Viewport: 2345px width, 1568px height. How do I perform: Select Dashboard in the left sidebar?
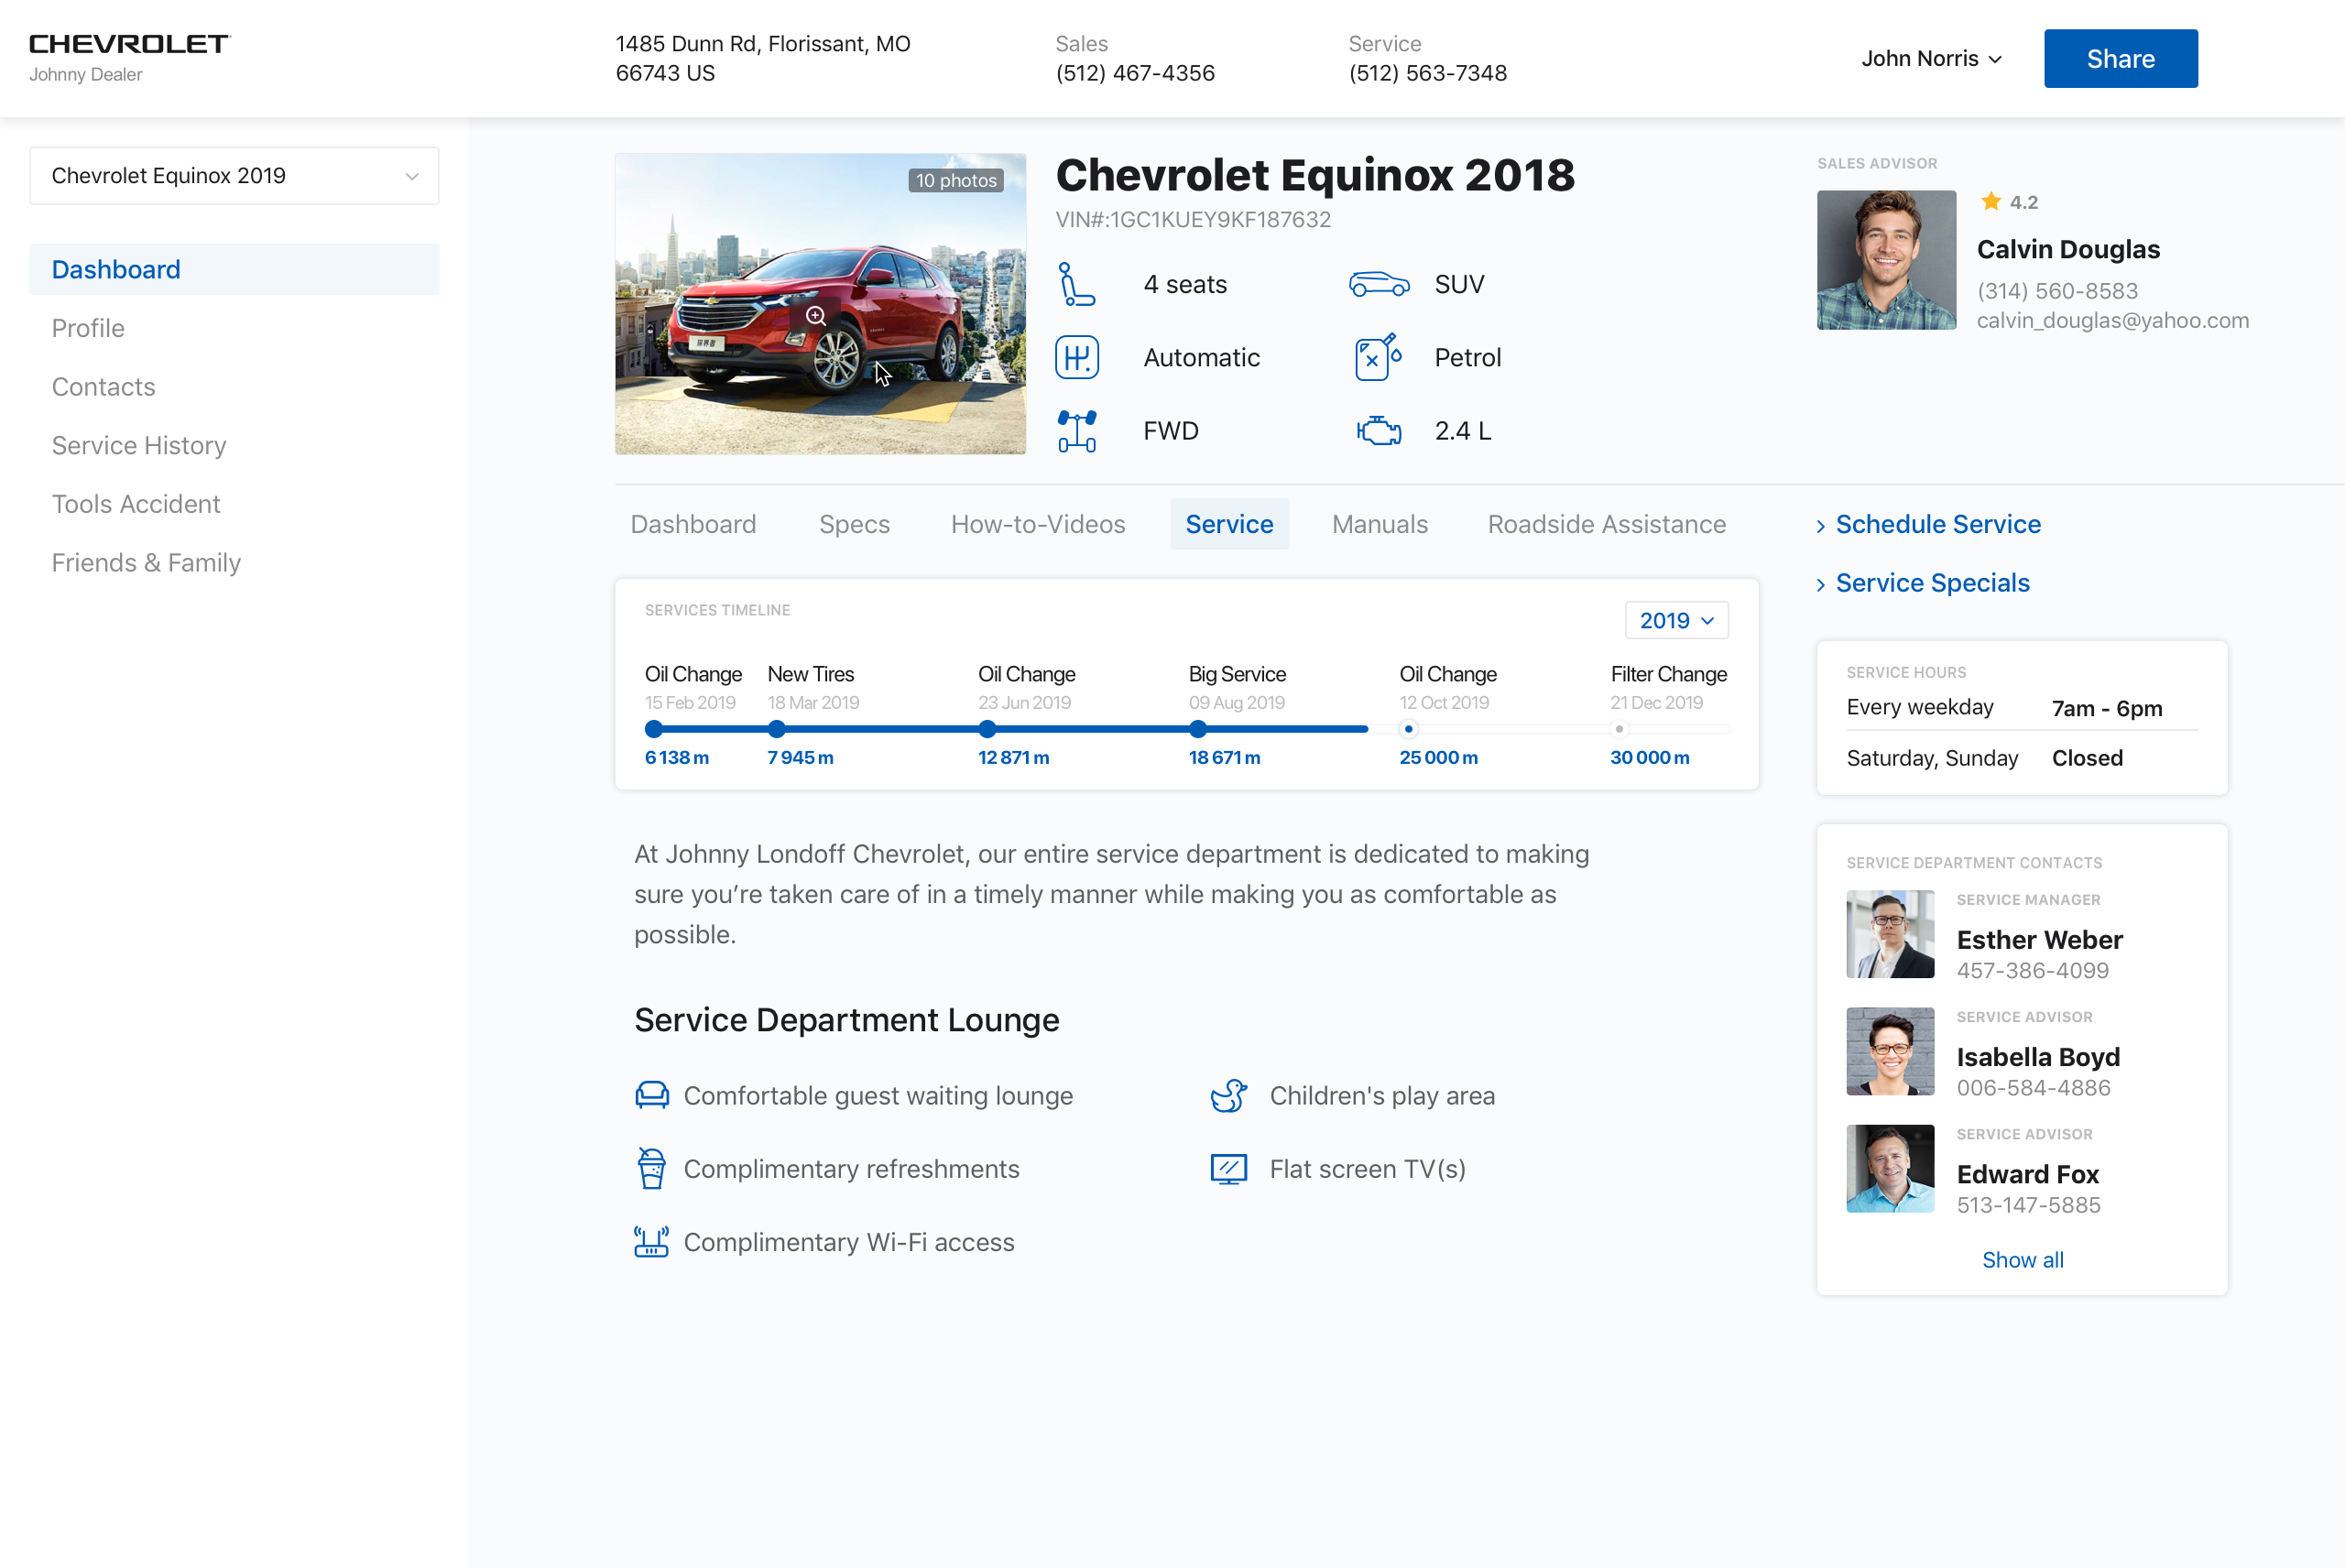coord(234,269)
